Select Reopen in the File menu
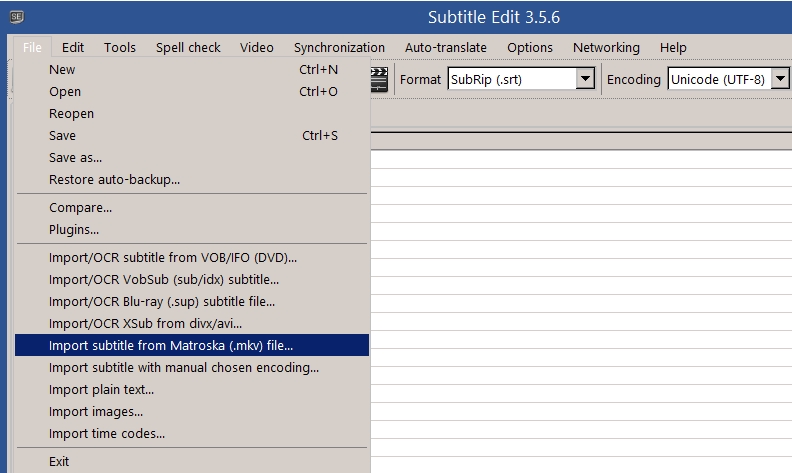Image resolution: width=792 pixels, height=473 pixels. pyautogui.click(x=71, y=114)
